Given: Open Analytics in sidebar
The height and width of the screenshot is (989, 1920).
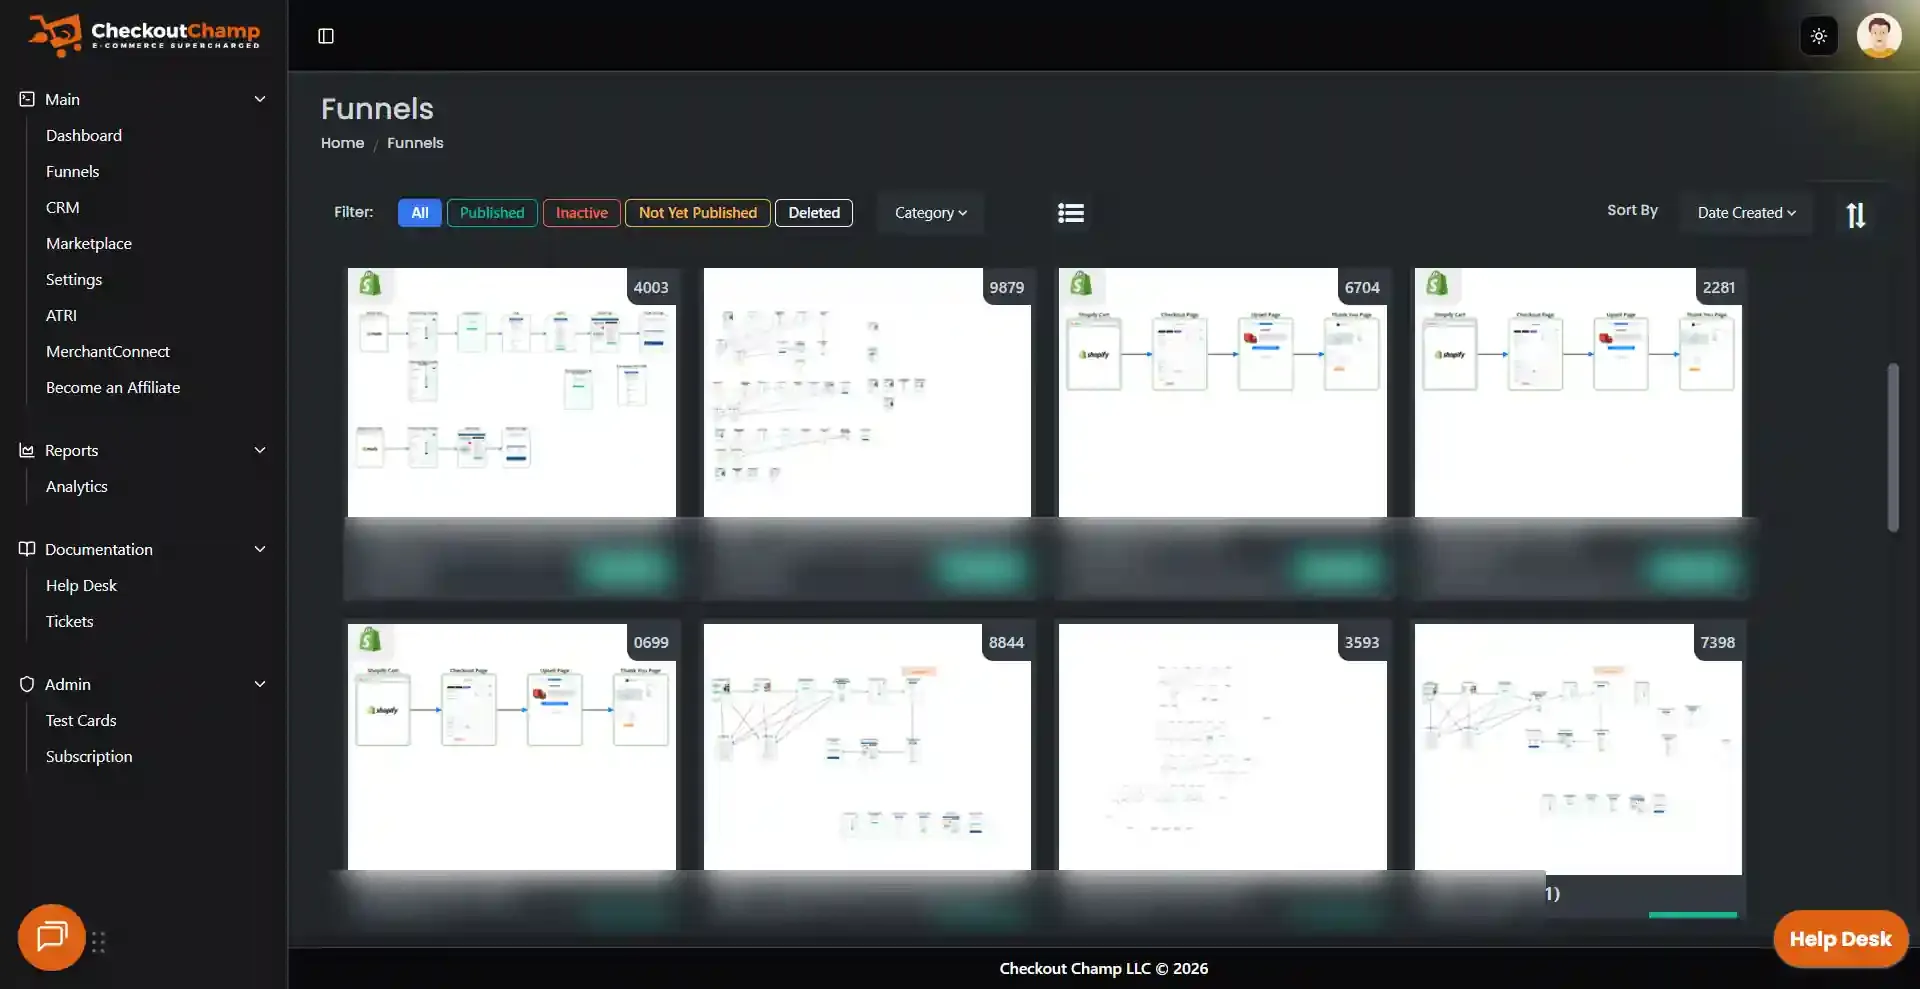Looking at the screenshot, I should click(77, 486).
